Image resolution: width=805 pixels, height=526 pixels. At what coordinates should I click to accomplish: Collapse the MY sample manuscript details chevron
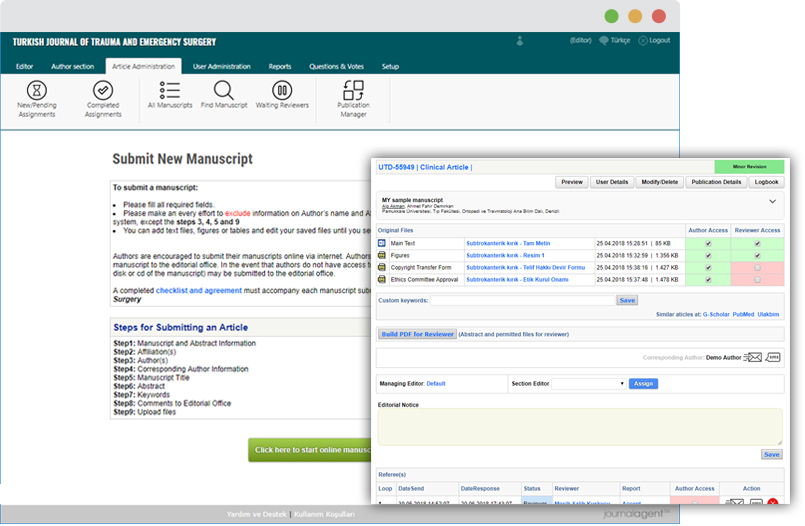pos(772,201)
